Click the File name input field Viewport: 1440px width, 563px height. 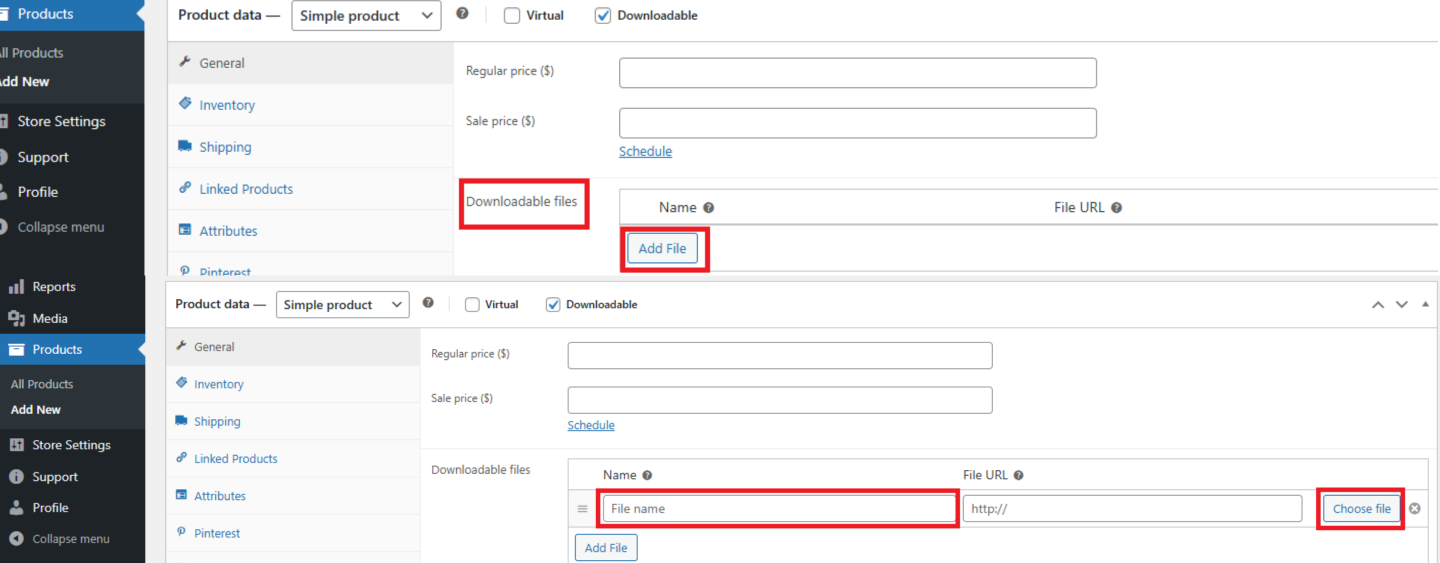778,508
